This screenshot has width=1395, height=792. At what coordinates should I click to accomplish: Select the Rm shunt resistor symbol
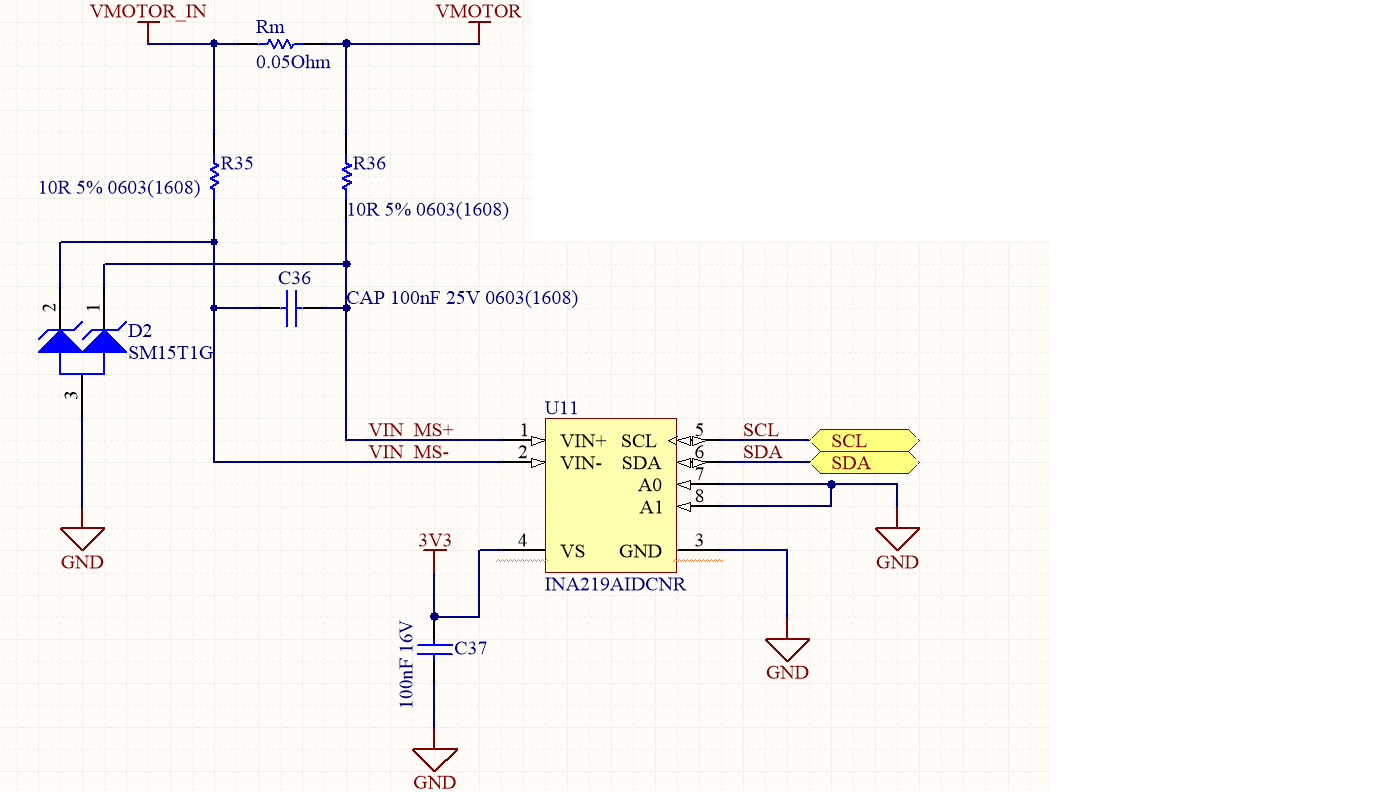pos(279,44)
